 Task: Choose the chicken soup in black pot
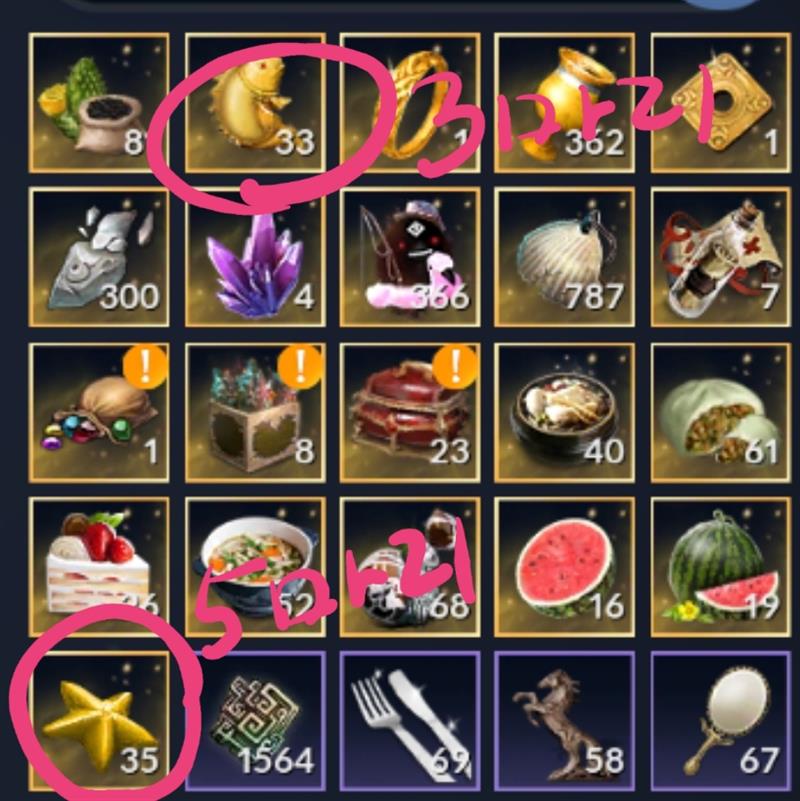point(564,412)
